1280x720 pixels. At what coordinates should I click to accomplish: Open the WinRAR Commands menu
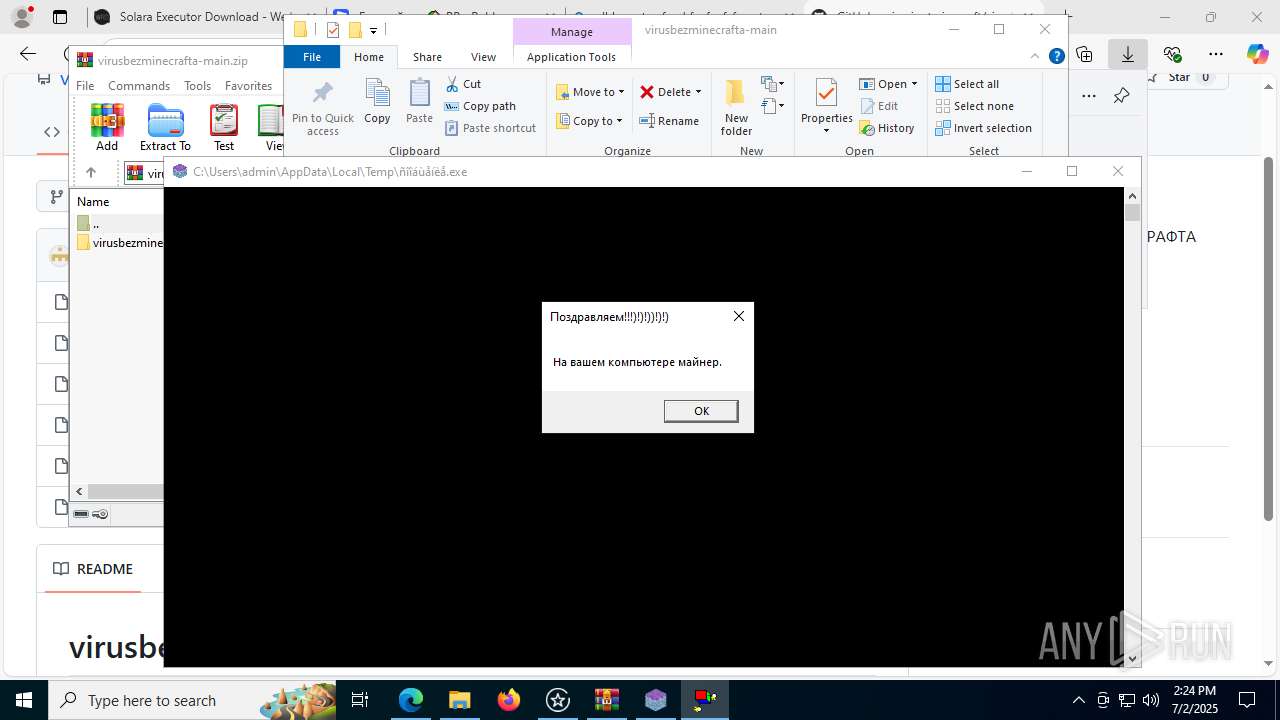[139, 86]
